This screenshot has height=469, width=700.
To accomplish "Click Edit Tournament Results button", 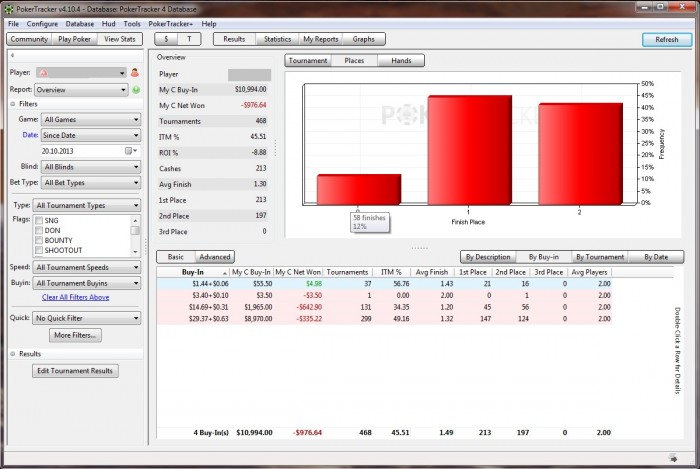I will pos(75,371).
